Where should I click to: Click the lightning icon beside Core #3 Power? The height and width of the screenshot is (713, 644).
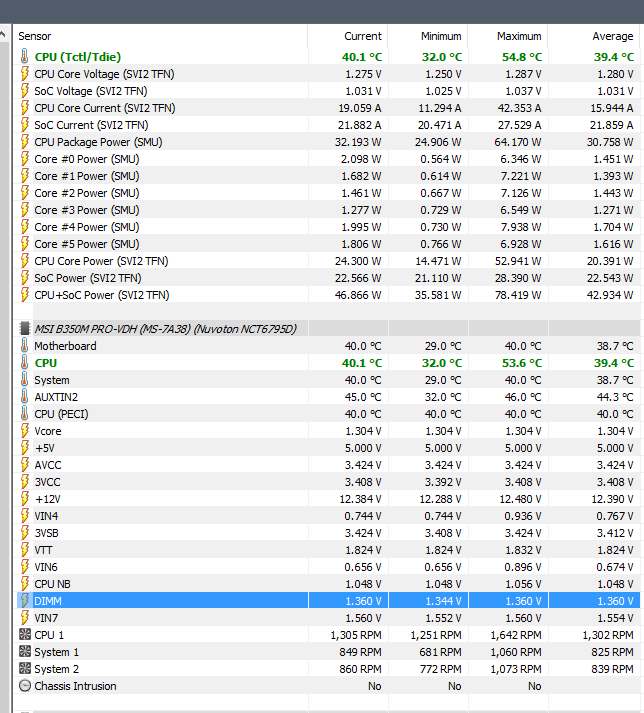coord(25,210)
